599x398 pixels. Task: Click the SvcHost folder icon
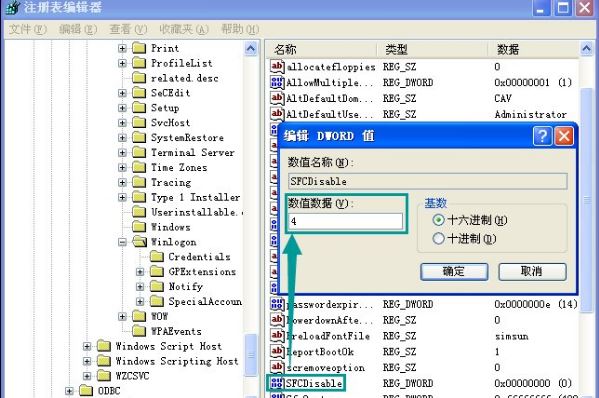[139, 123]
